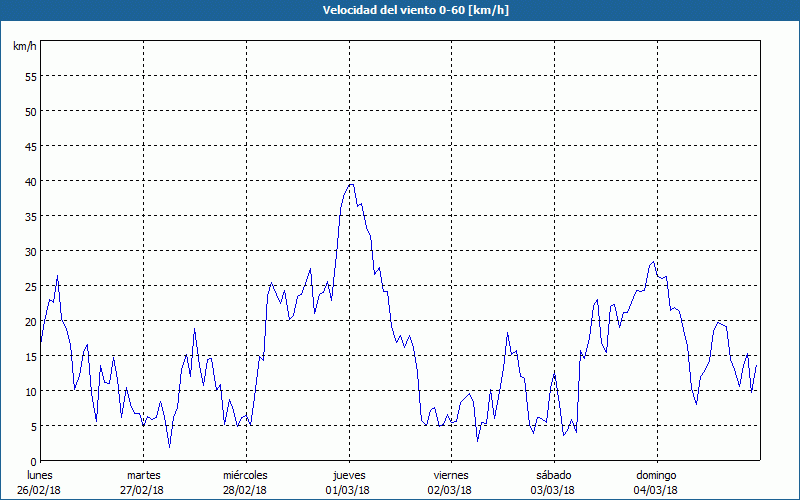This screenshot has width=800, height=500.
Task: Click the wind peak just before domingo gridline
Action: (x=653, y=263)
